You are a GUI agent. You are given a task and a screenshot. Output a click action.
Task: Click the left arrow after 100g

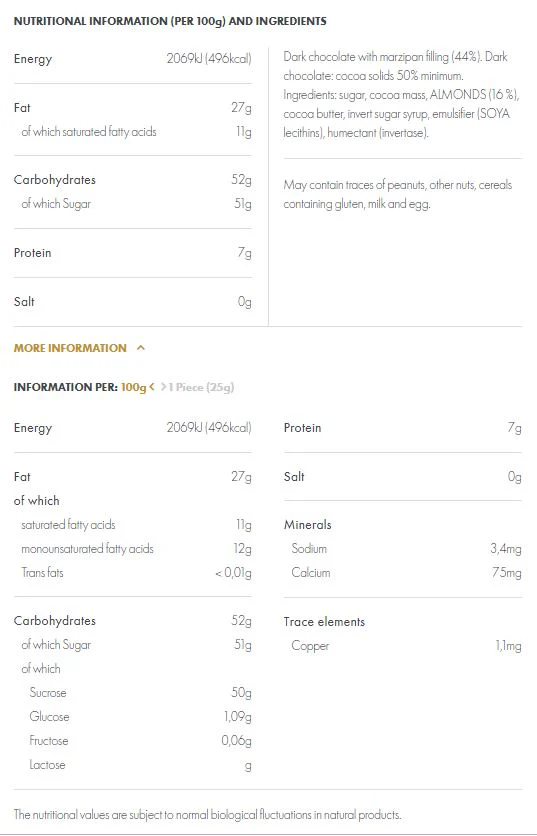click(152, 387)
